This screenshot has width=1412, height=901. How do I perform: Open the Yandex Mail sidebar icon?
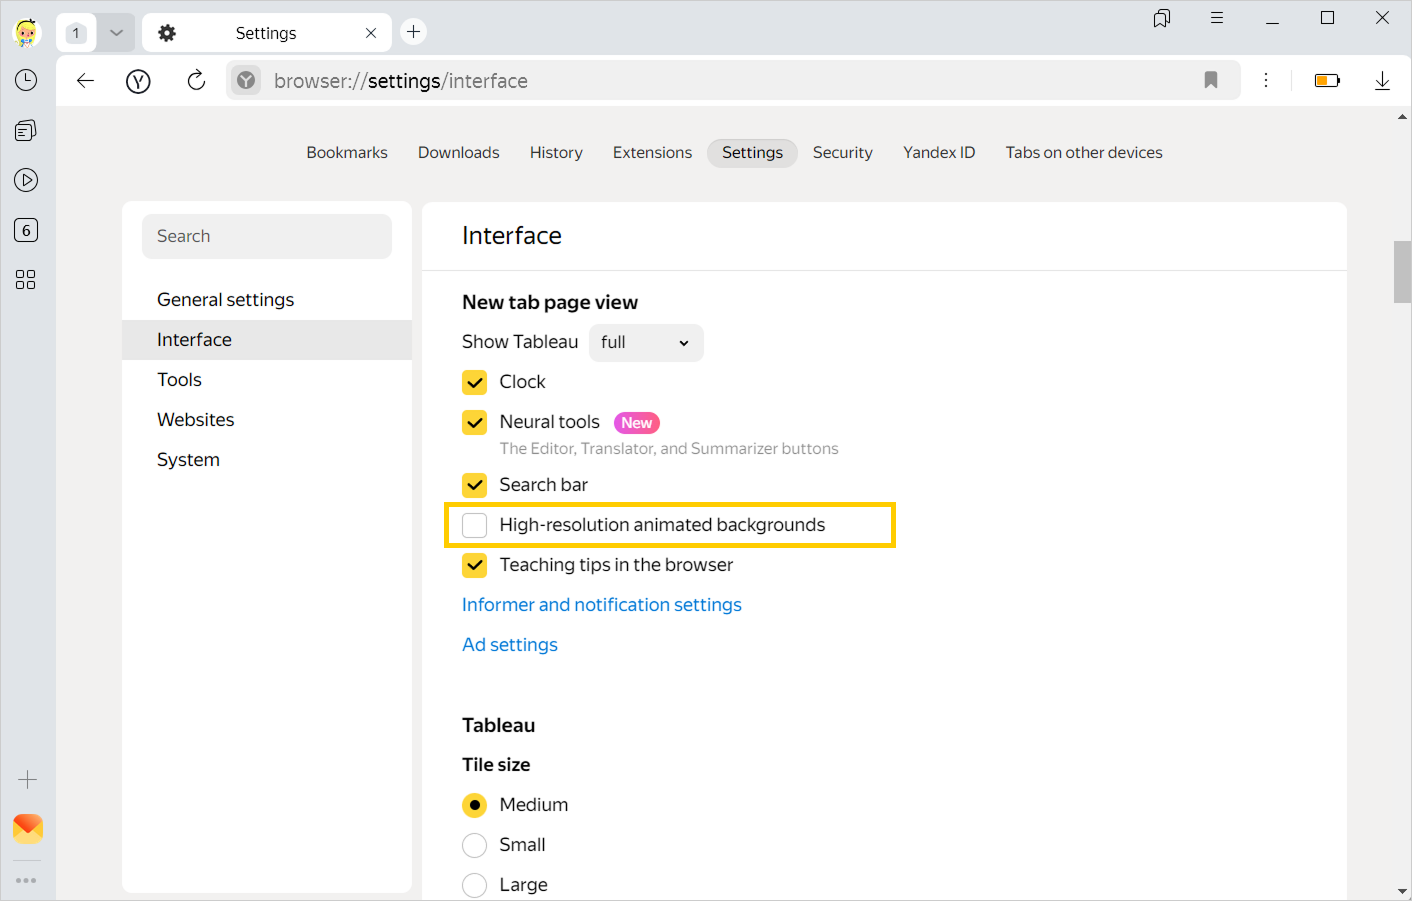click(27, 827)
